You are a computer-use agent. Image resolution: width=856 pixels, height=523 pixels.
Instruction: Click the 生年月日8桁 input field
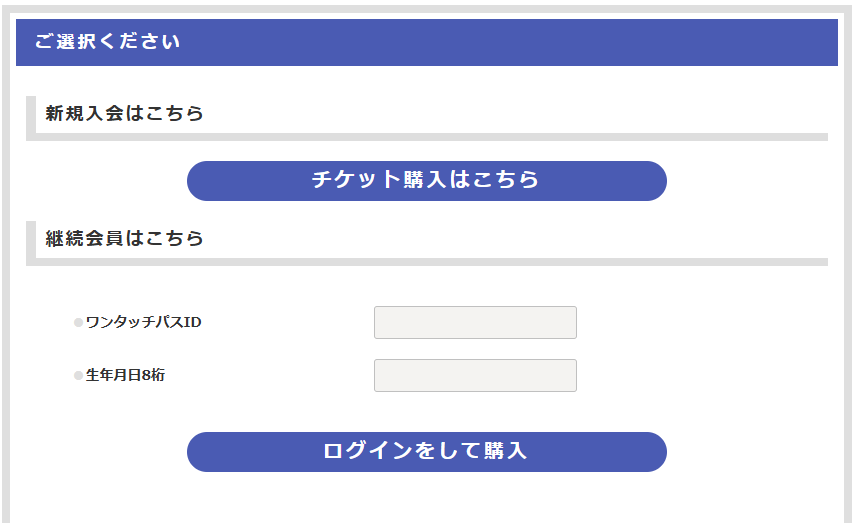[475, 376]
